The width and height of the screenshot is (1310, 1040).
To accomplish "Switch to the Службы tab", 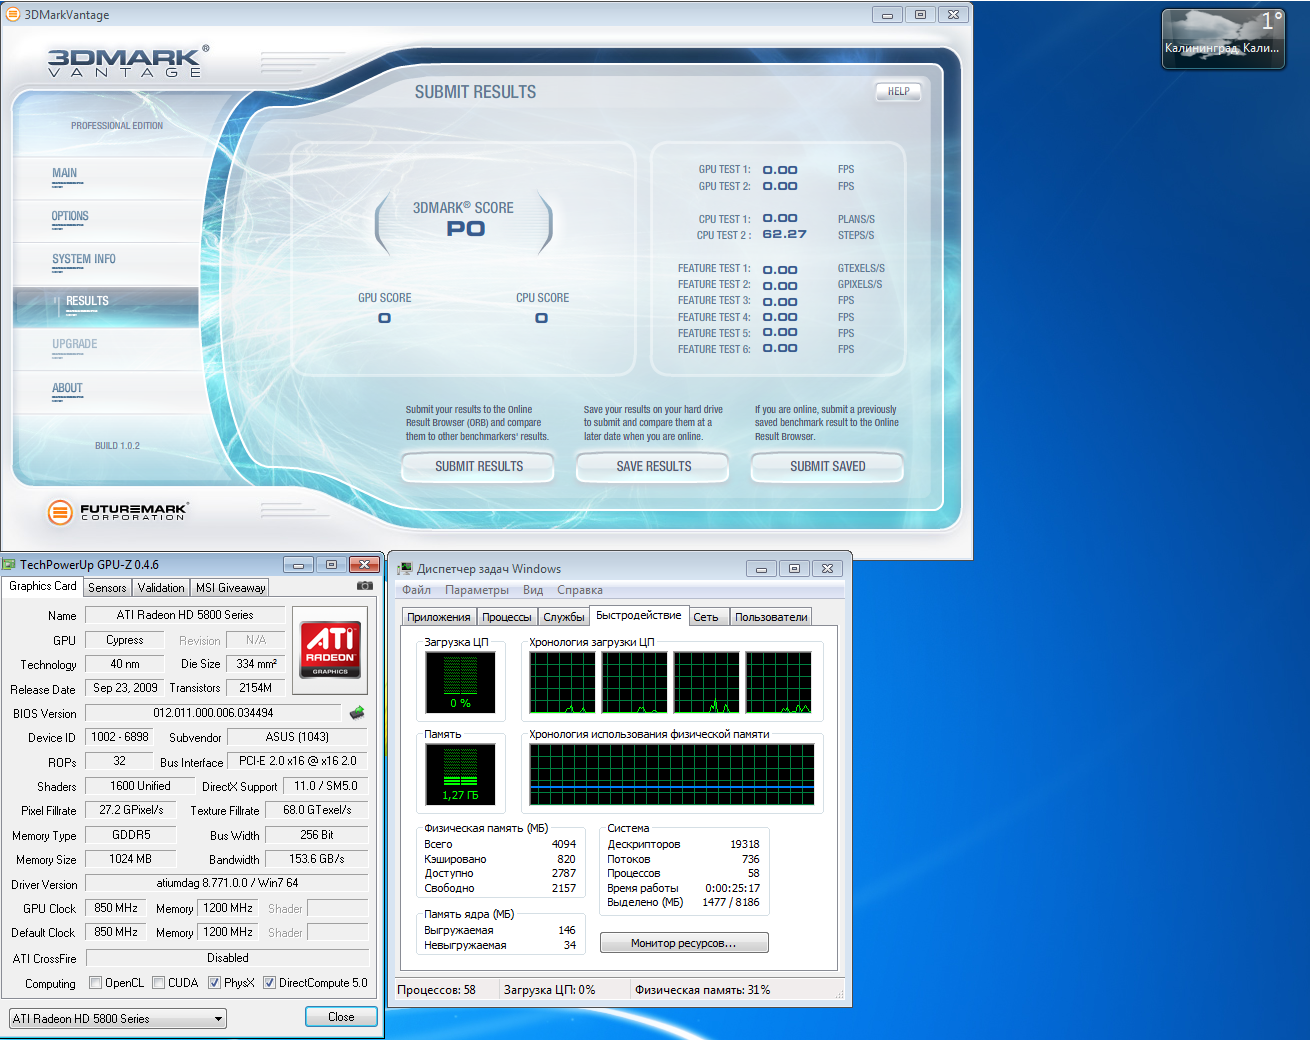I will [x=564, y=617].
